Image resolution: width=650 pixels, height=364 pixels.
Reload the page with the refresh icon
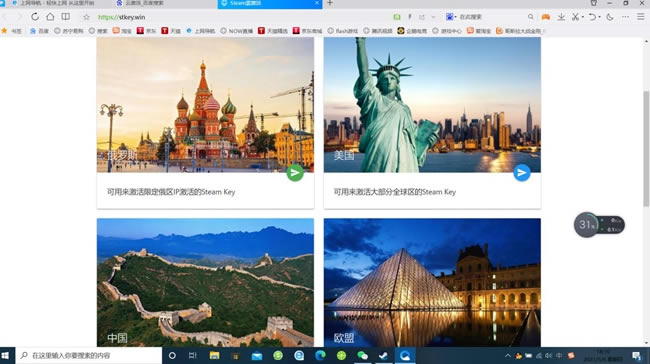[x=35, y=17]
